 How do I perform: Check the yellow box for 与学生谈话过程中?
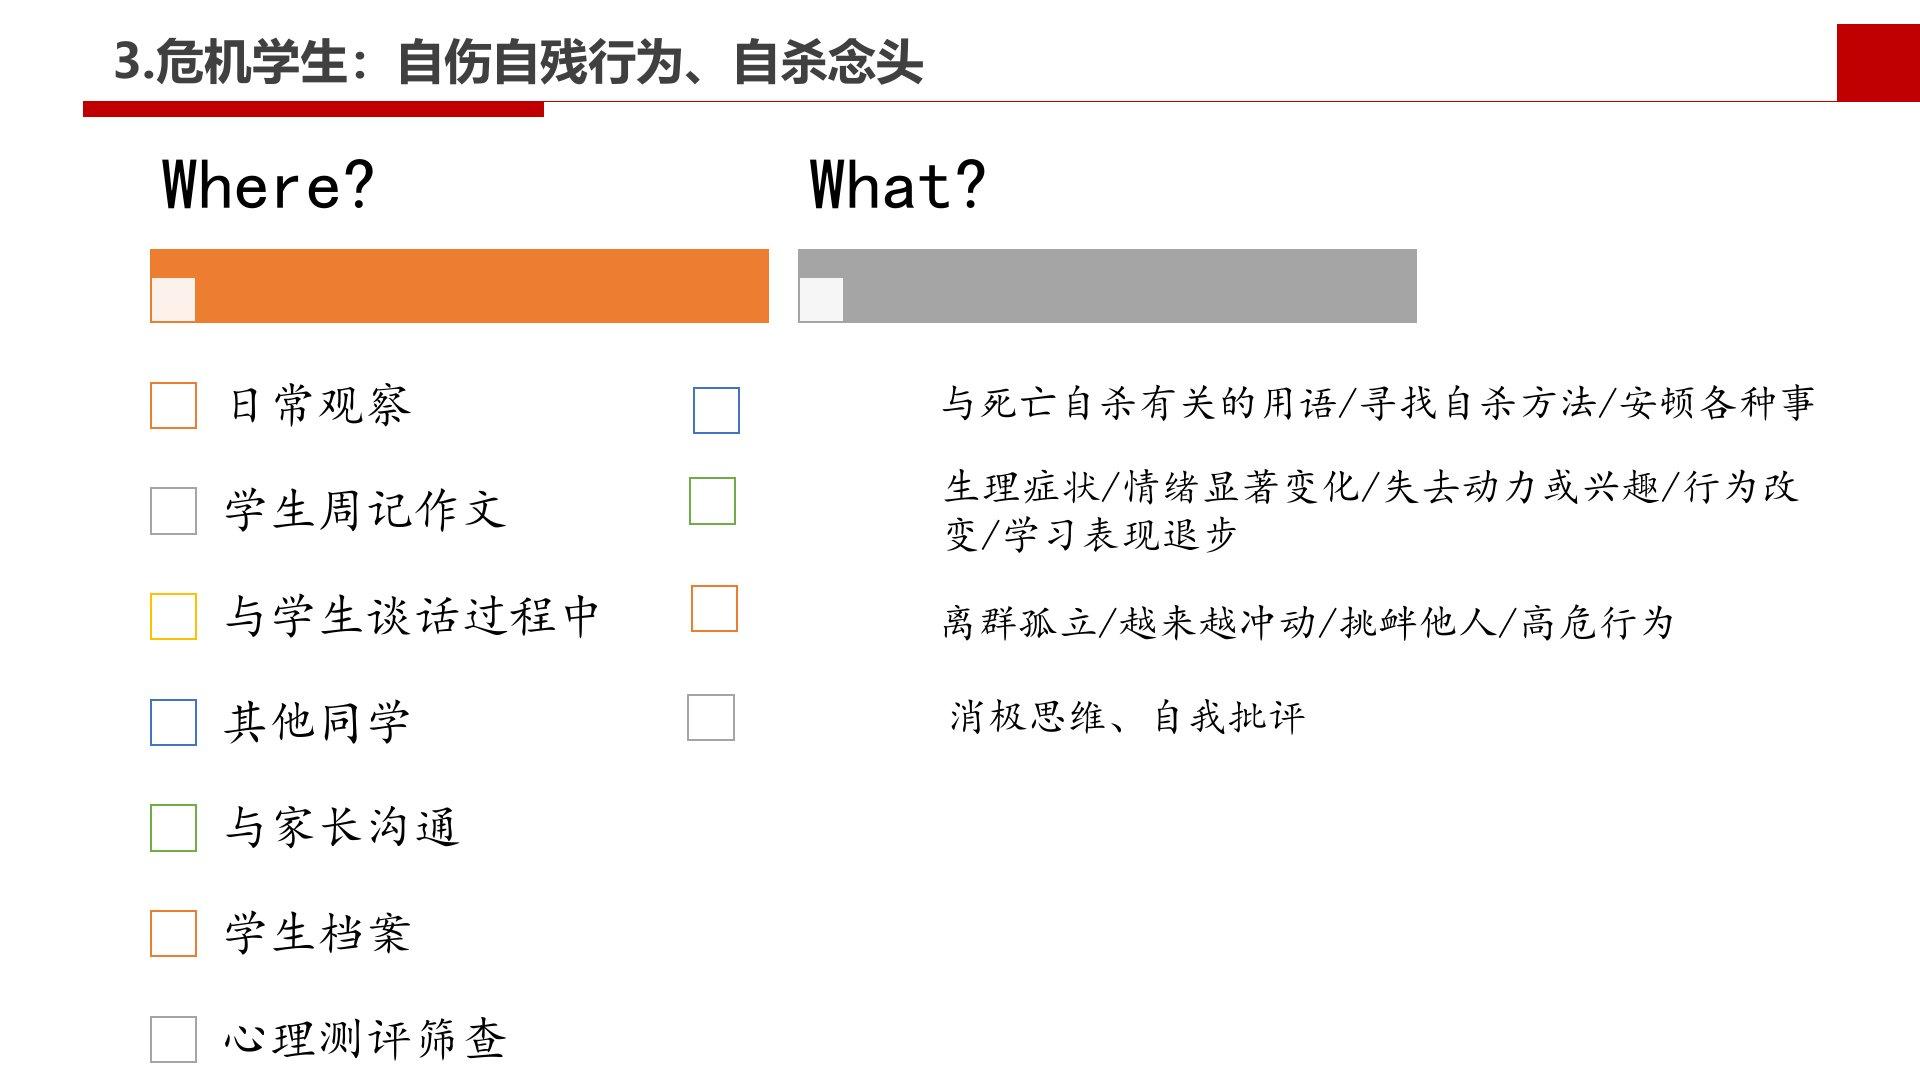click(173, 616)
